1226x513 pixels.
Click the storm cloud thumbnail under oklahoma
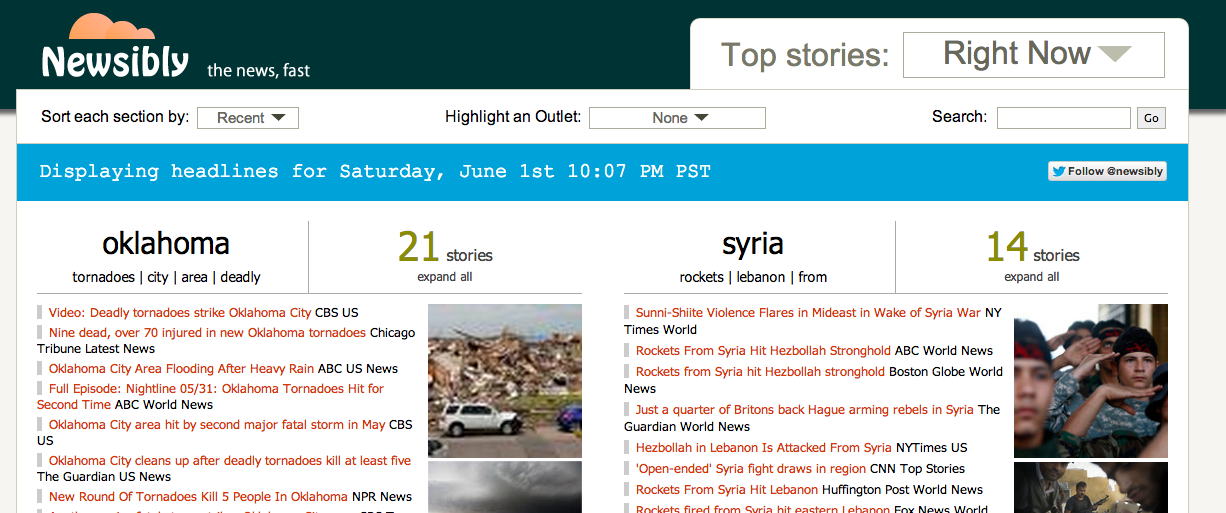505,487
